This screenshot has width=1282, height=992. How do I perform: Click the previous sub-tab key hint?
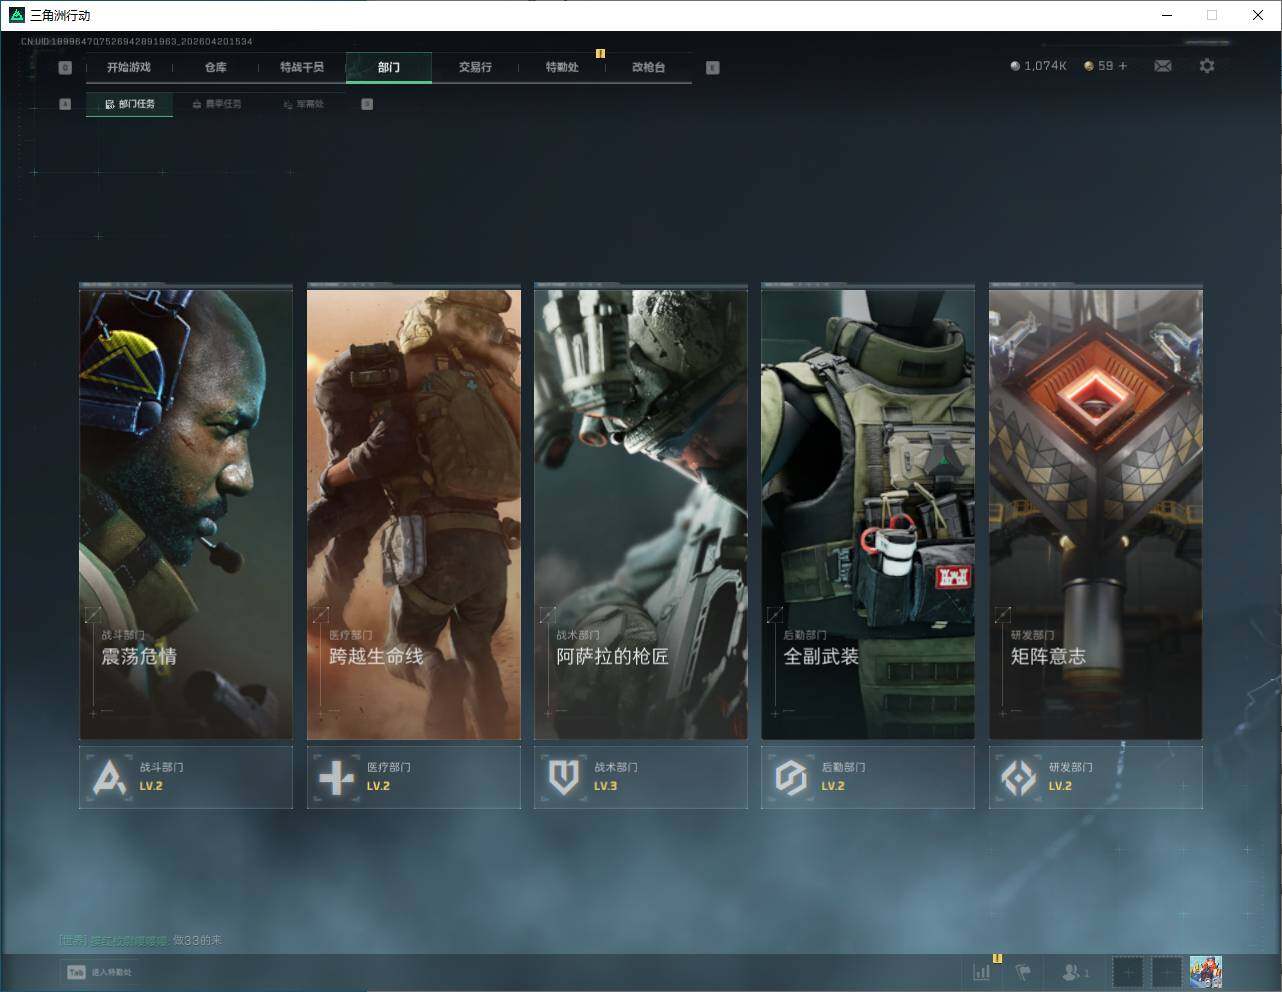click(65, 104)
